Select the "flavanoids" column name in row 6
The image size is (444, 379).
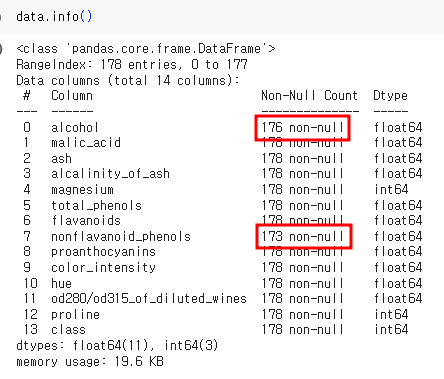(86, 221)
